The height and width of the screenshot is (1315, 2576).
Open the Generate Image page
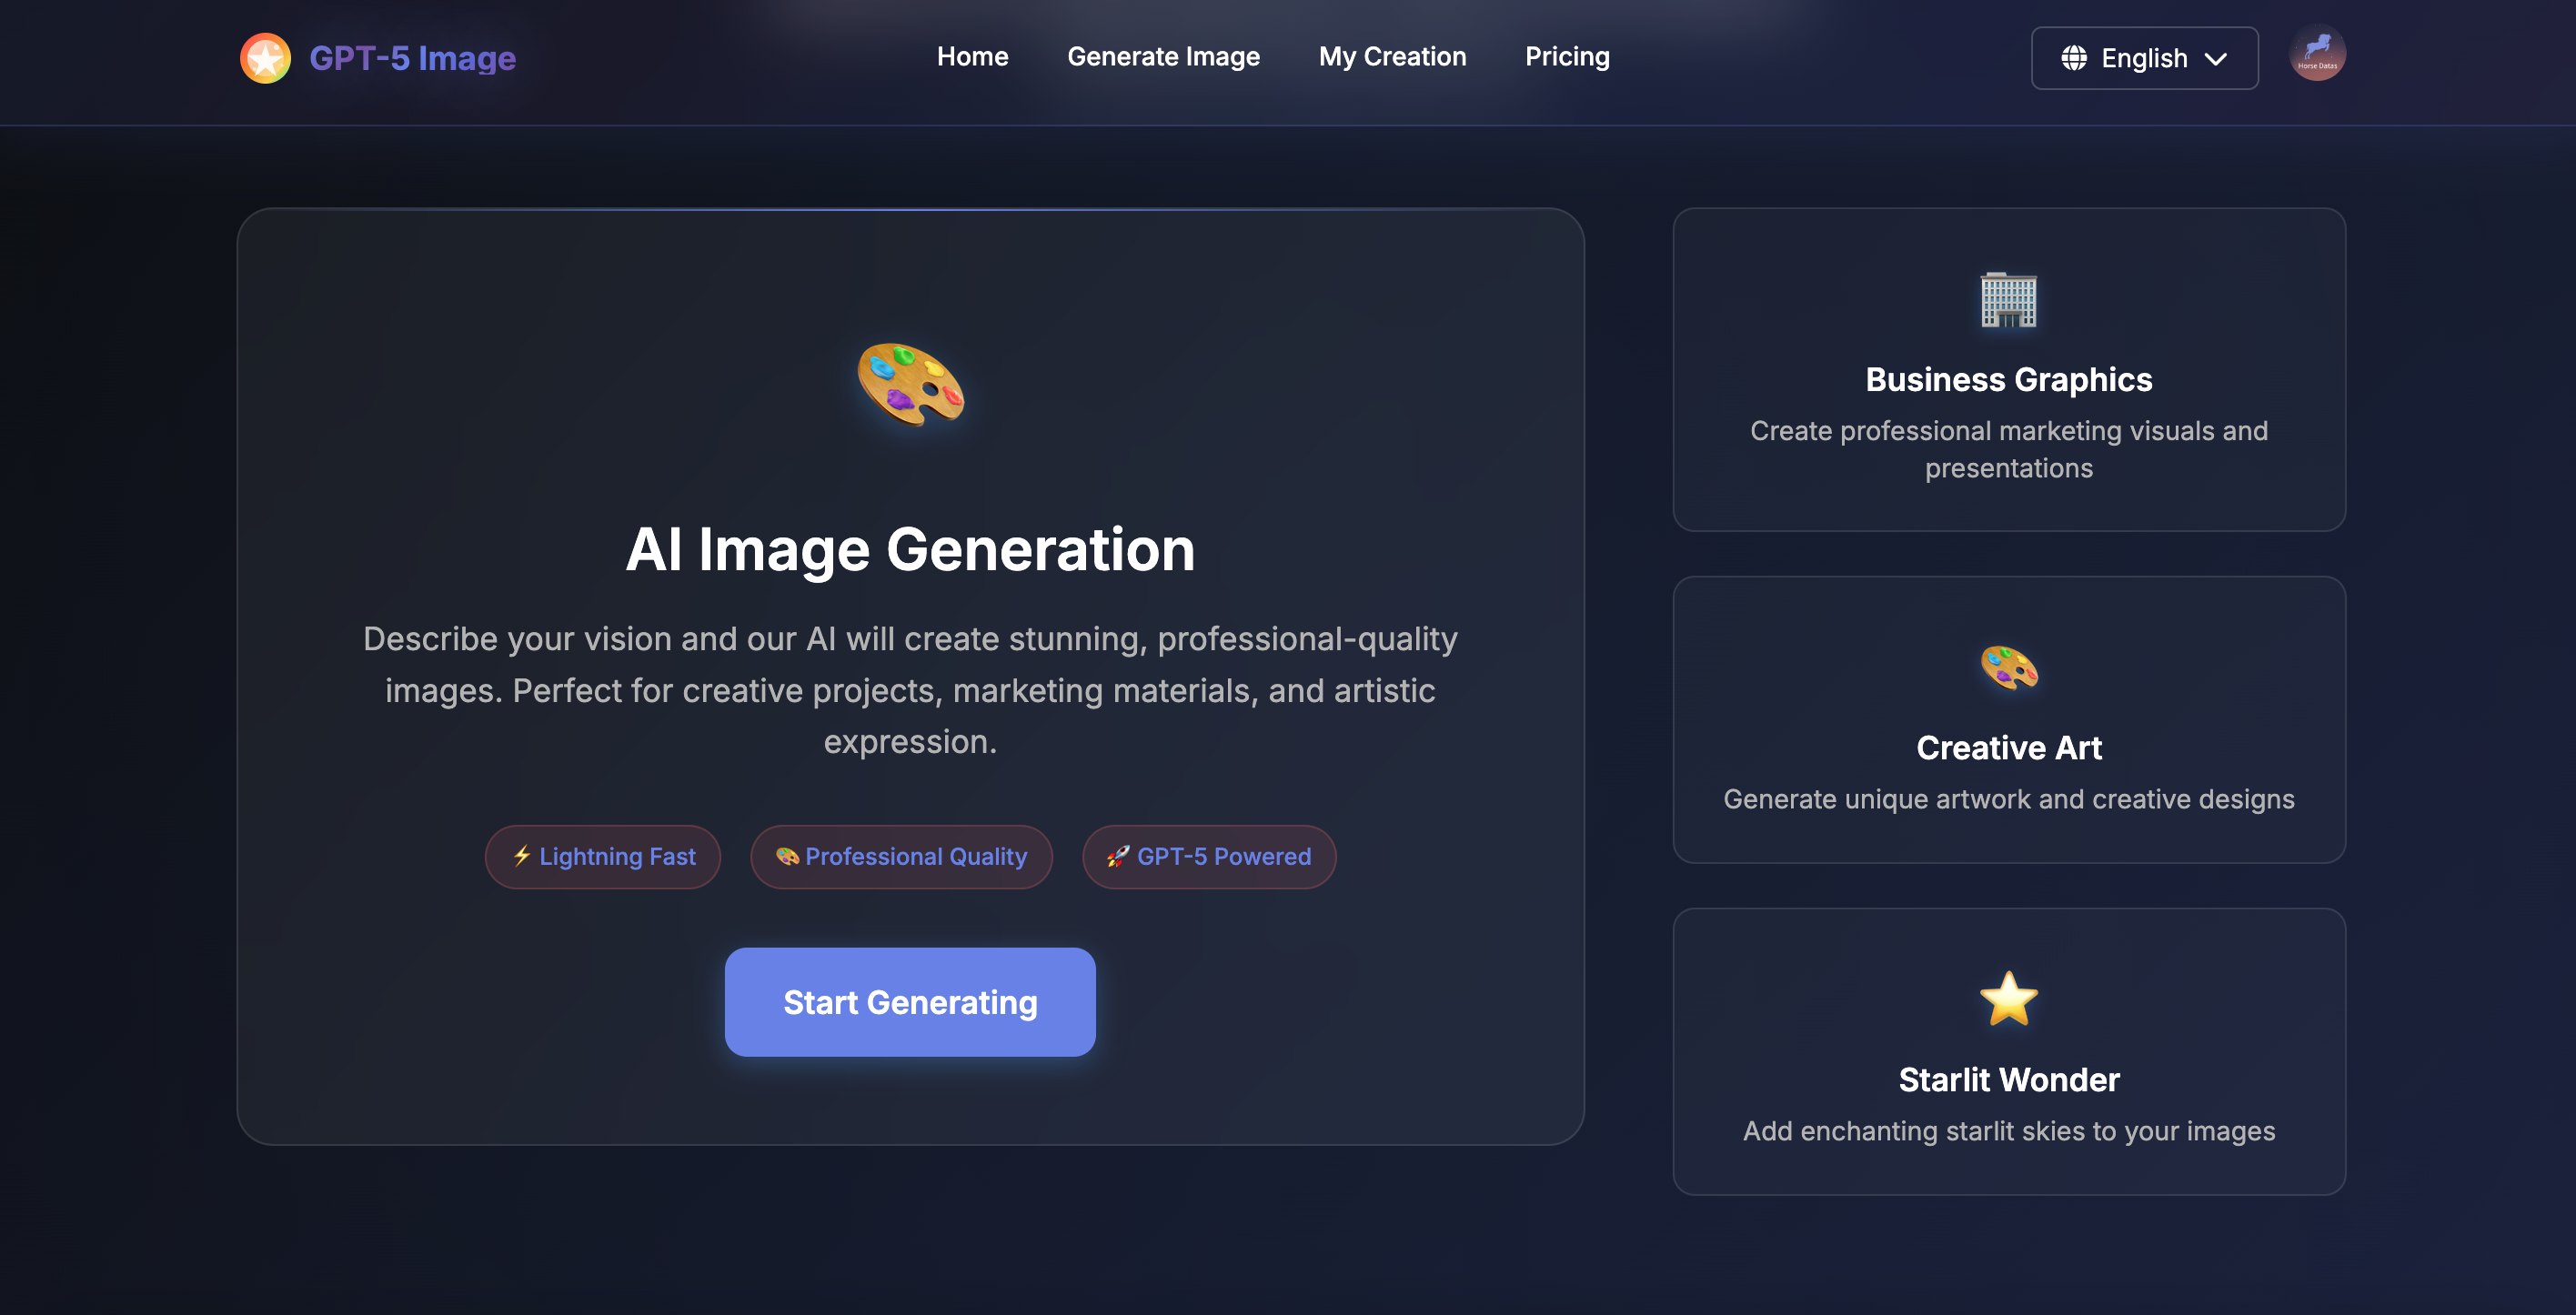[x=1163, y=57]
